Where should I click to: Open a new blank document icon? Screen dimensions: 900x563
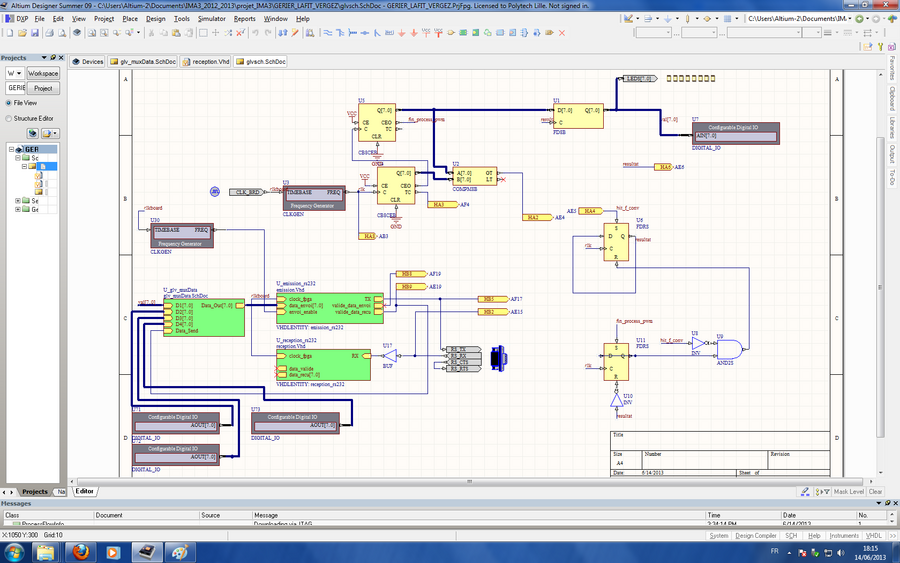[8, 33]
